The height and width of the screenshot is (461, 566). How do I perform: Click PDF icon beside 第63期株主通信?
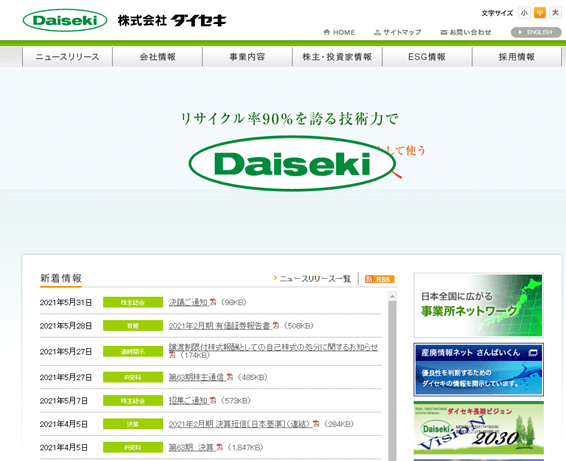tap(230, 377)
